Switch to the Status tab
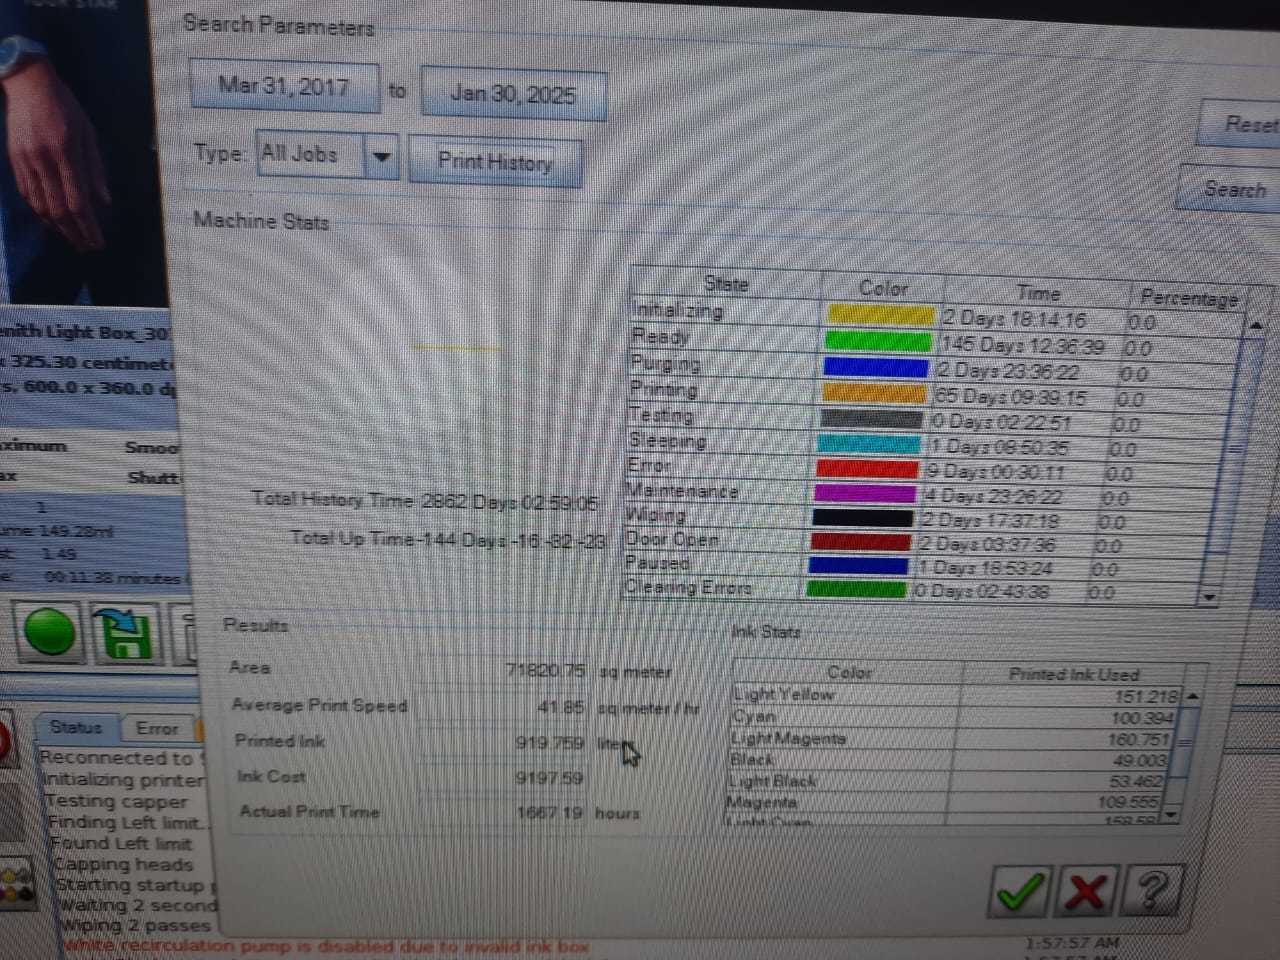 (76, 727)
